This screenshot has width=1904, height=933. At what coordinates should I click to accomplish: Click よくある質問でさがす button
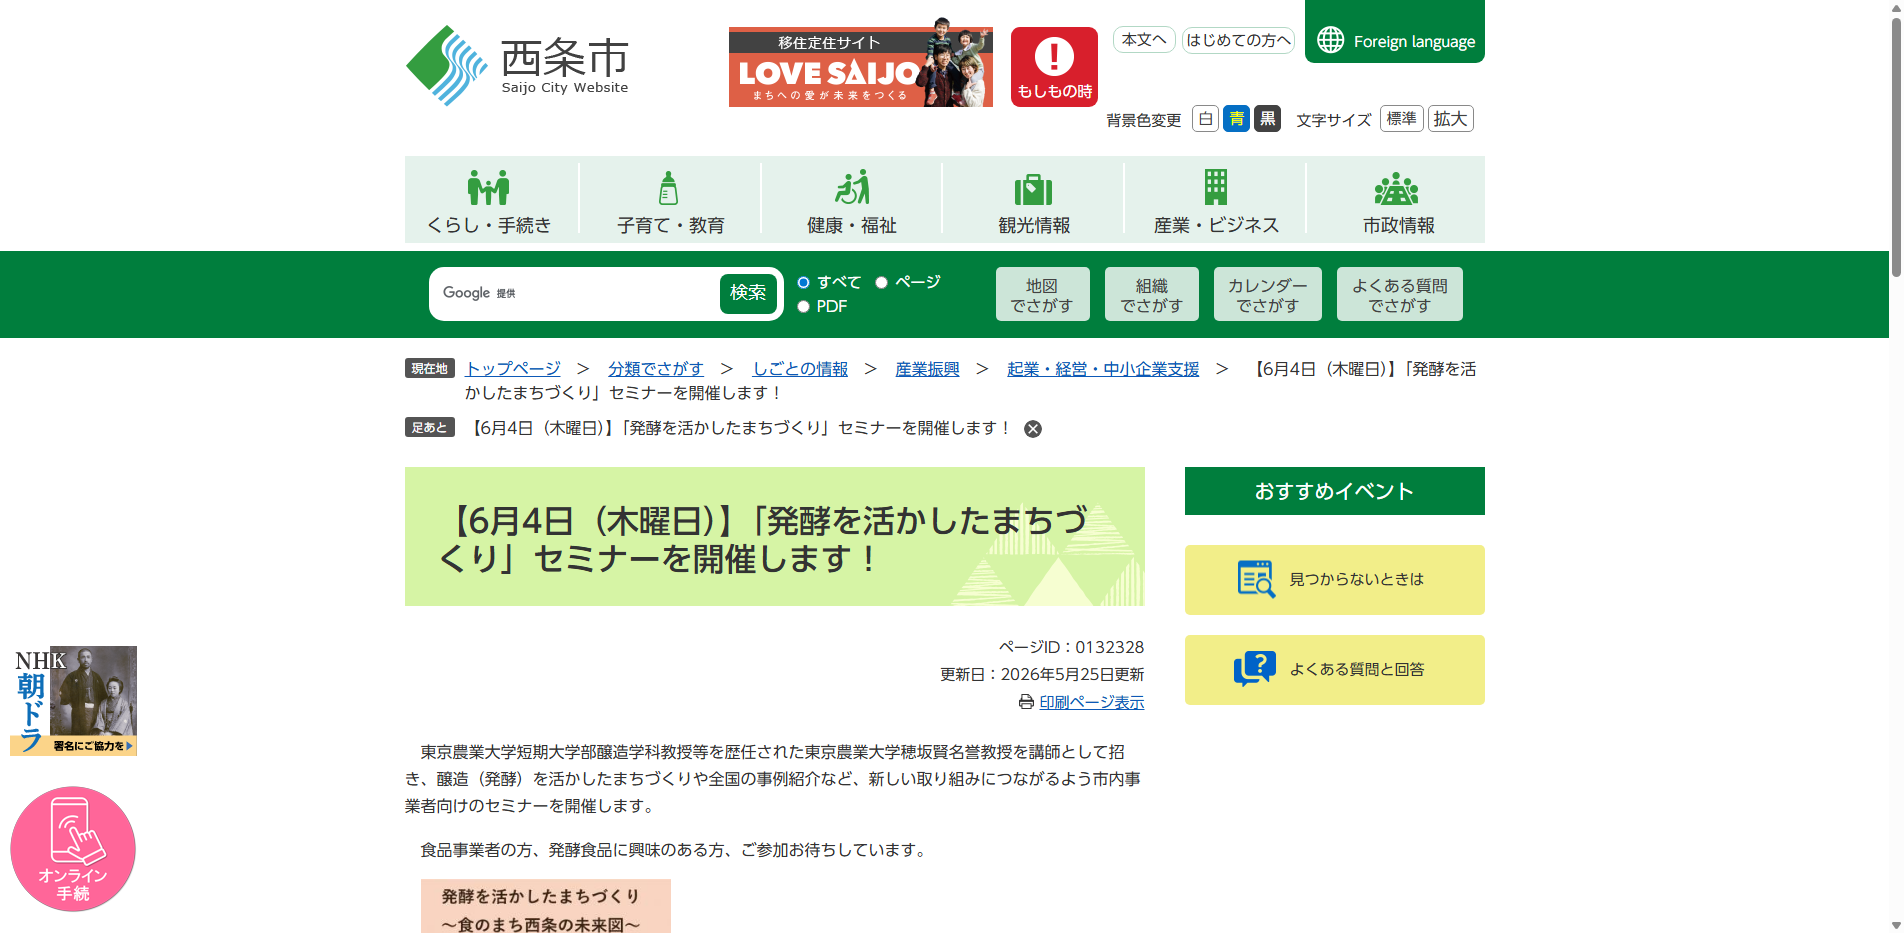(1400, 294)
